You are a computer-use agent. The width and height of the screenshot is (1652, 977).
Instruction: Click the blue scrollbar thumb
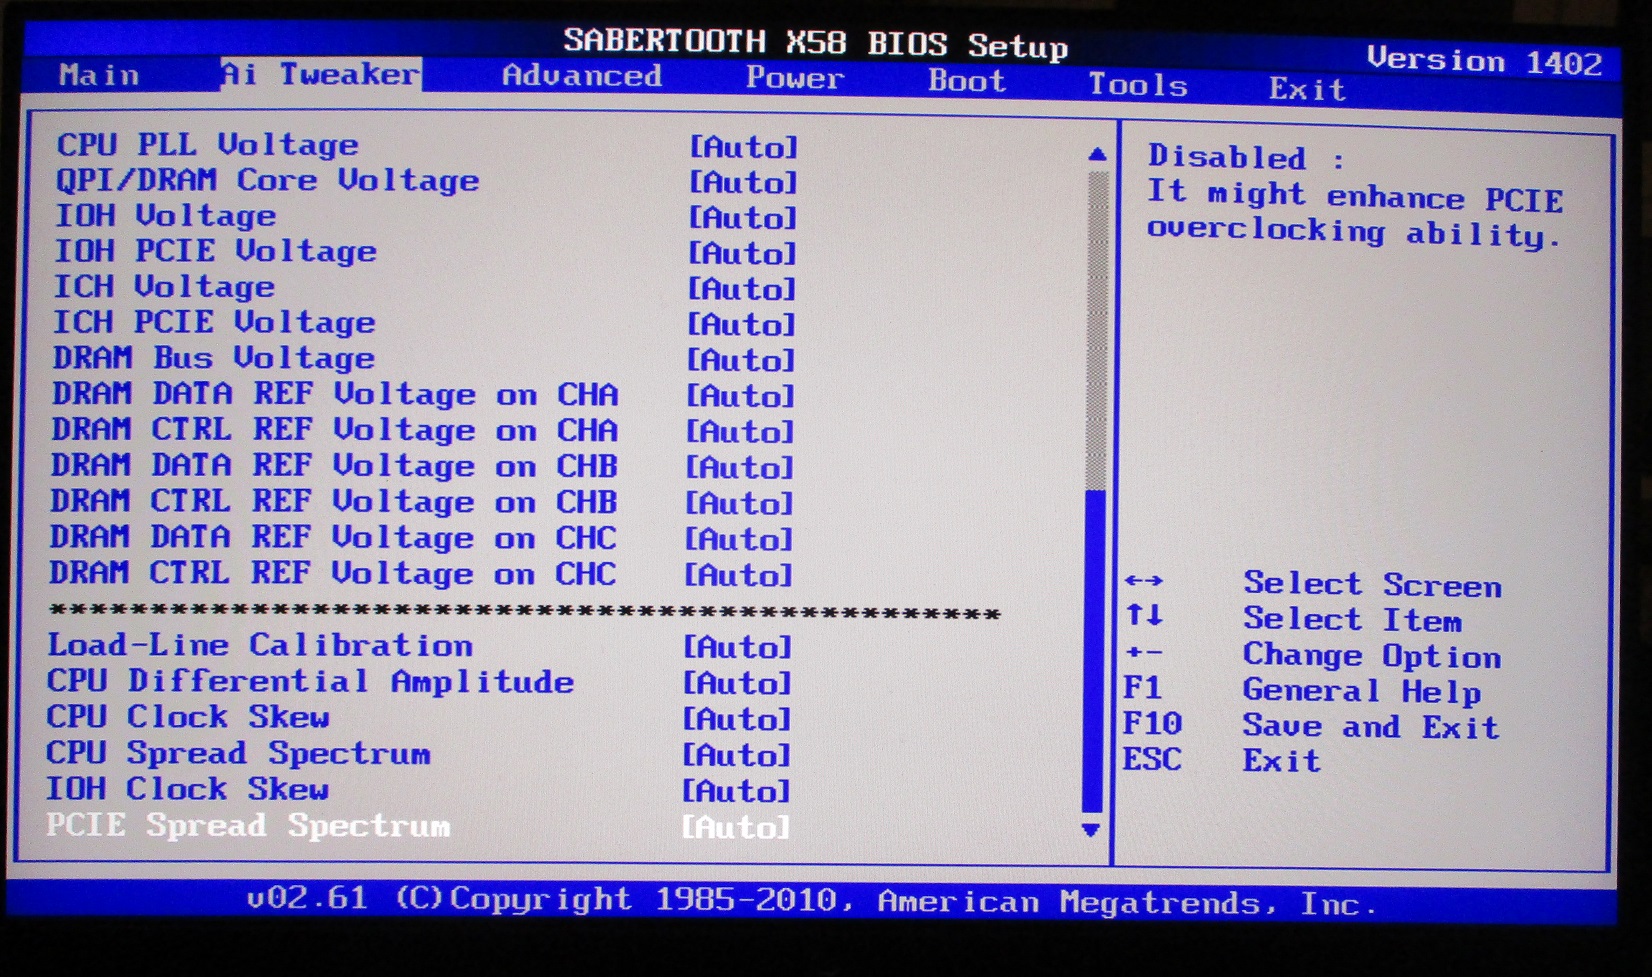[1093, 651]
